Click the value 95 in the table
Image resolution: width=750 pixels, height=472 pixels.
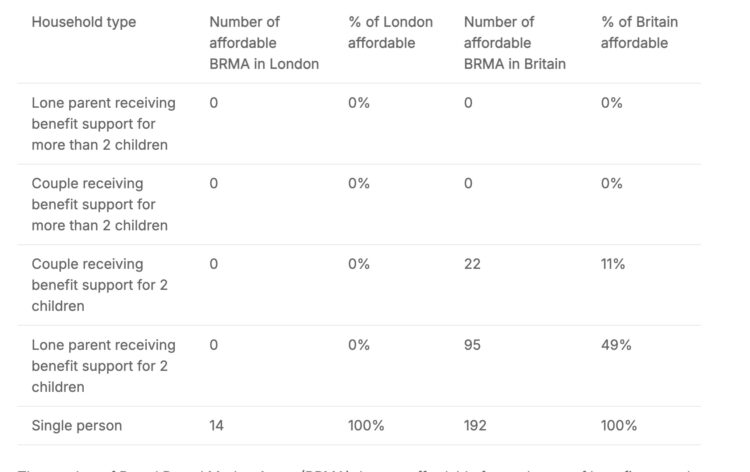click(472, 345)
